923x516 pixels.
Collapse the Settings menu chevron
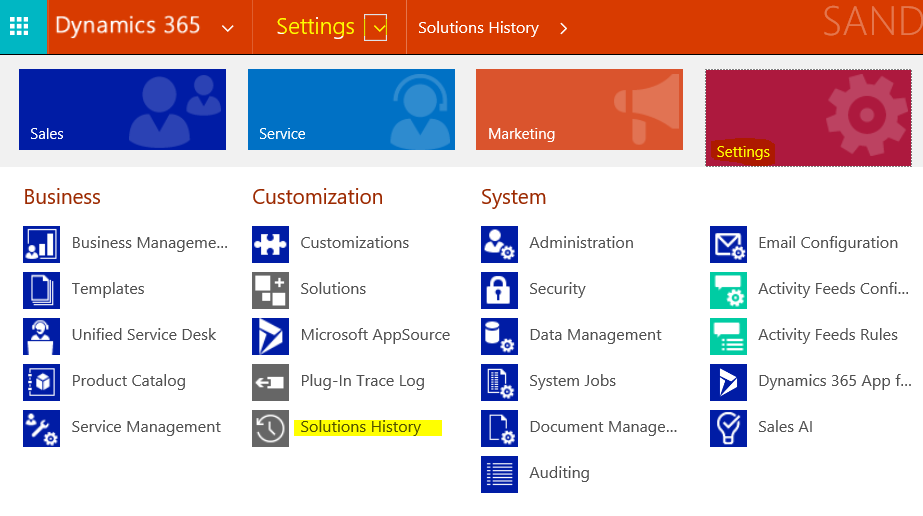point(376,28)
